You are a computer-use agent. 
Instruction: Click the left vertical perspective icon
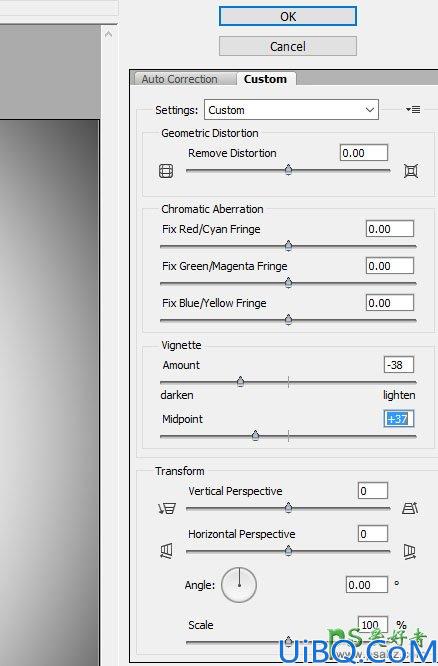click(x=167, y=508)
